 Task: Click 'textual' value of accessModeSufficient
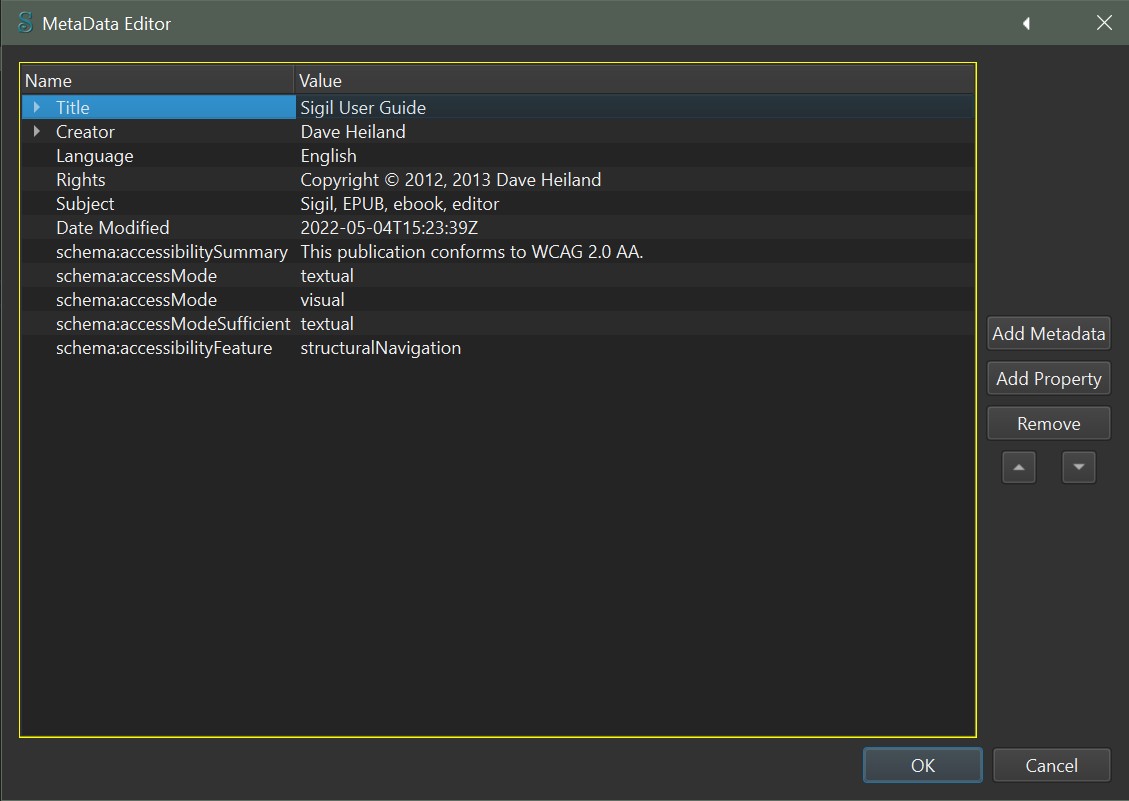(327, 323)
